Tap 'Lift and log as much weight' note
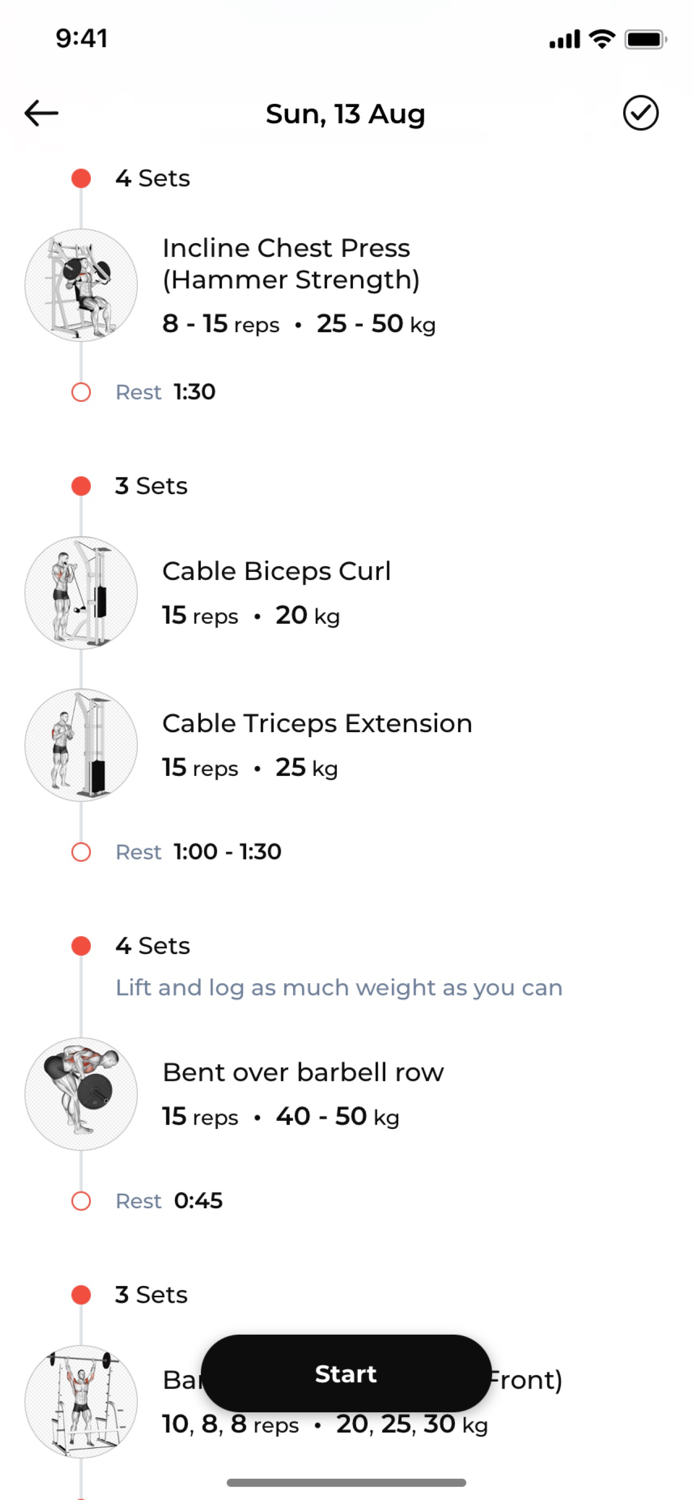 (339, 987)
